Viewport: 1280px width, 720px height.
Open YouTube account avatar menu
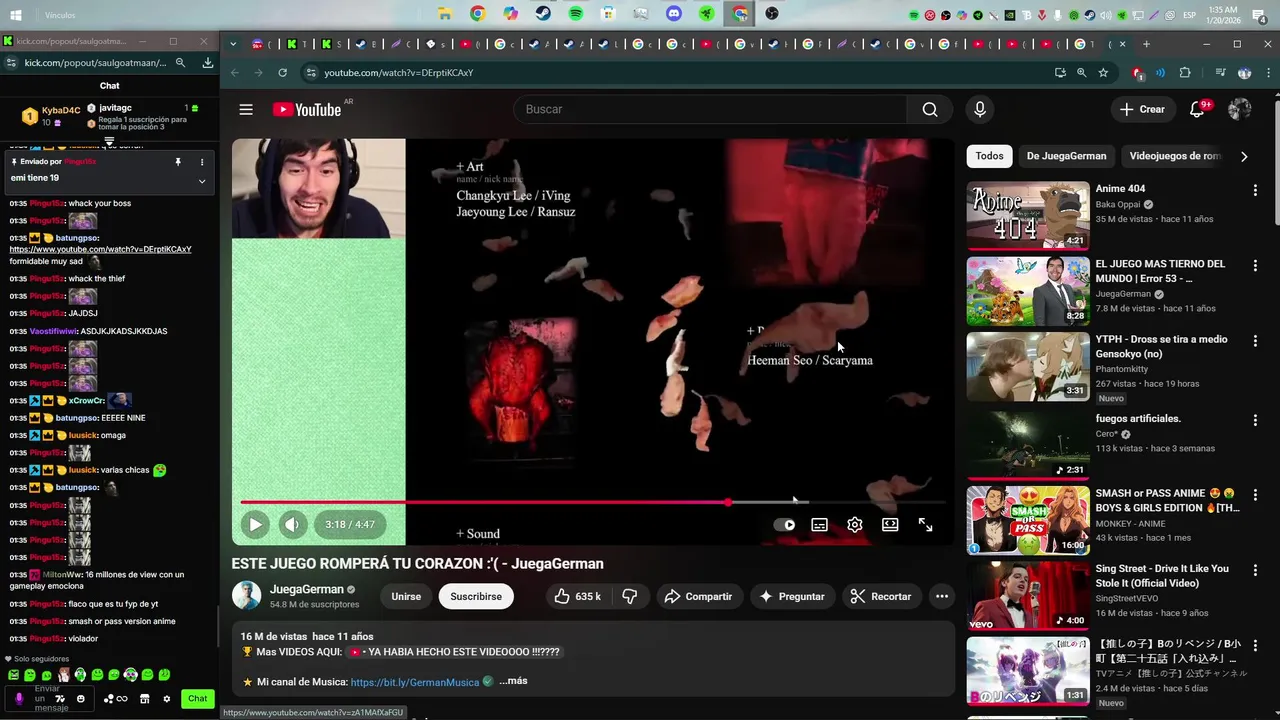(1240, 109)
